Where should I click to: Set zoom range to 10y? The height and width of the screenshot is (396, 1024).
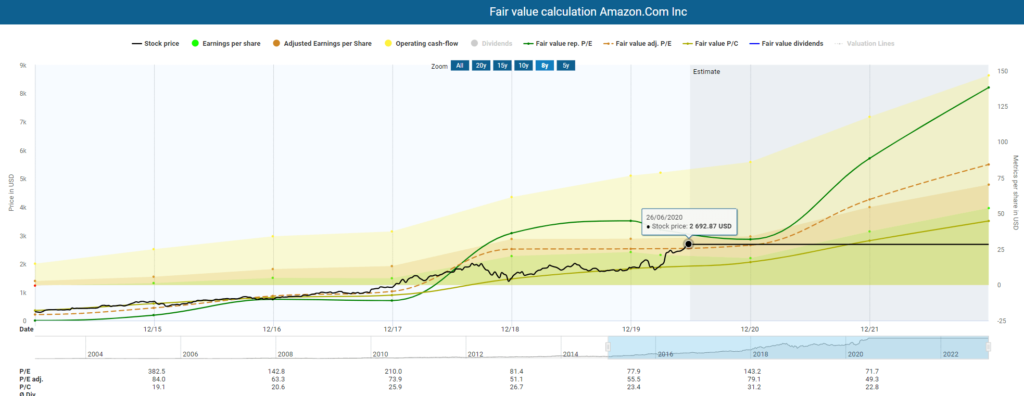[523, 66]
